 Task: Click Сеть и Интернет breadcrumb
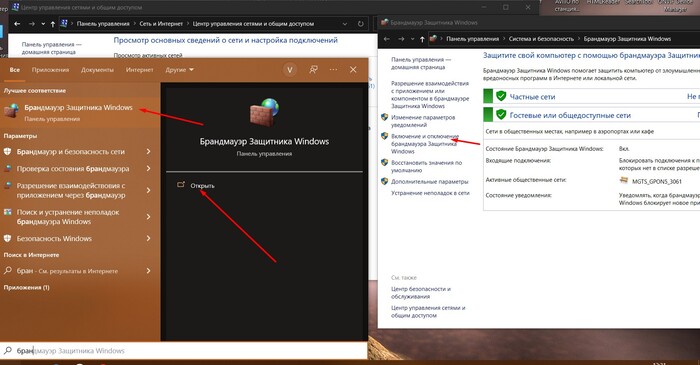click(x=161, y=24)
